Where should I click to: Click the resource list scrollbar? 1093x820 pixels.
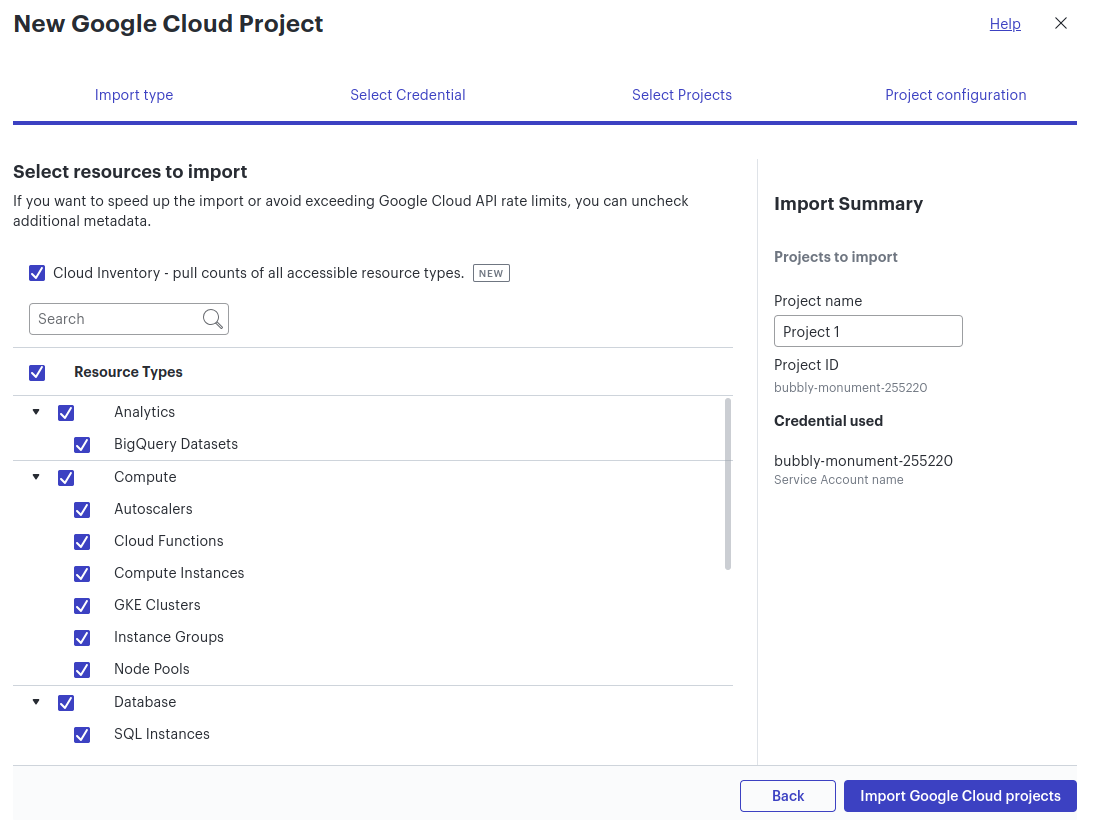click(x=728, y=484)
